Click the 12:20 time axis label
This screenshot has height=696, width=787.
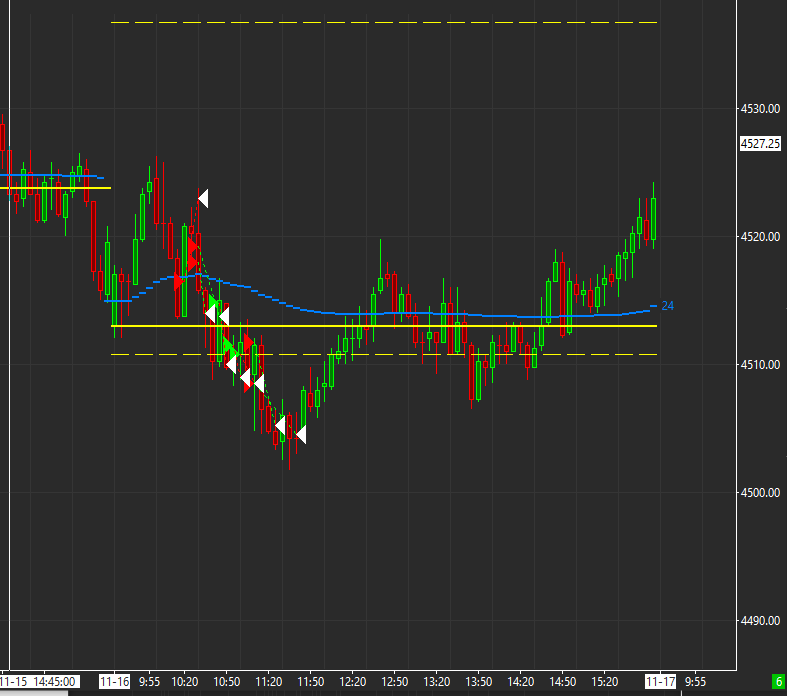[x=353, y=682]
